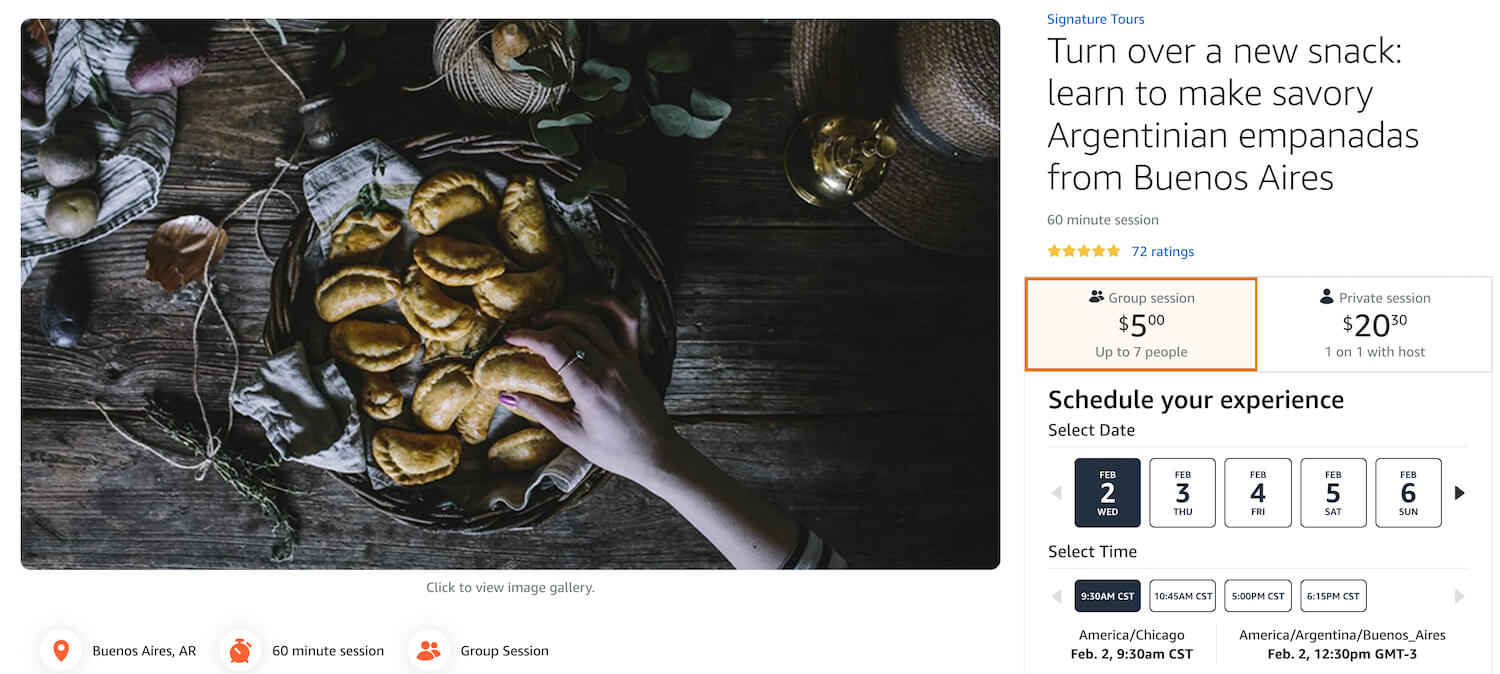This screenshot has width=1500, height=674.
Task: Click the Group Session people icon
Action: [x=429, y=651]
